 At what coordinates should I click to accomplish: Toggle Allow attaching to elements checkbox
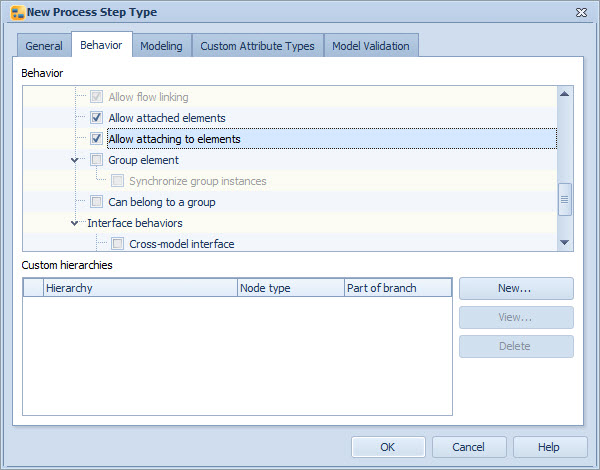pyautogui.click(x=97, y=139)
